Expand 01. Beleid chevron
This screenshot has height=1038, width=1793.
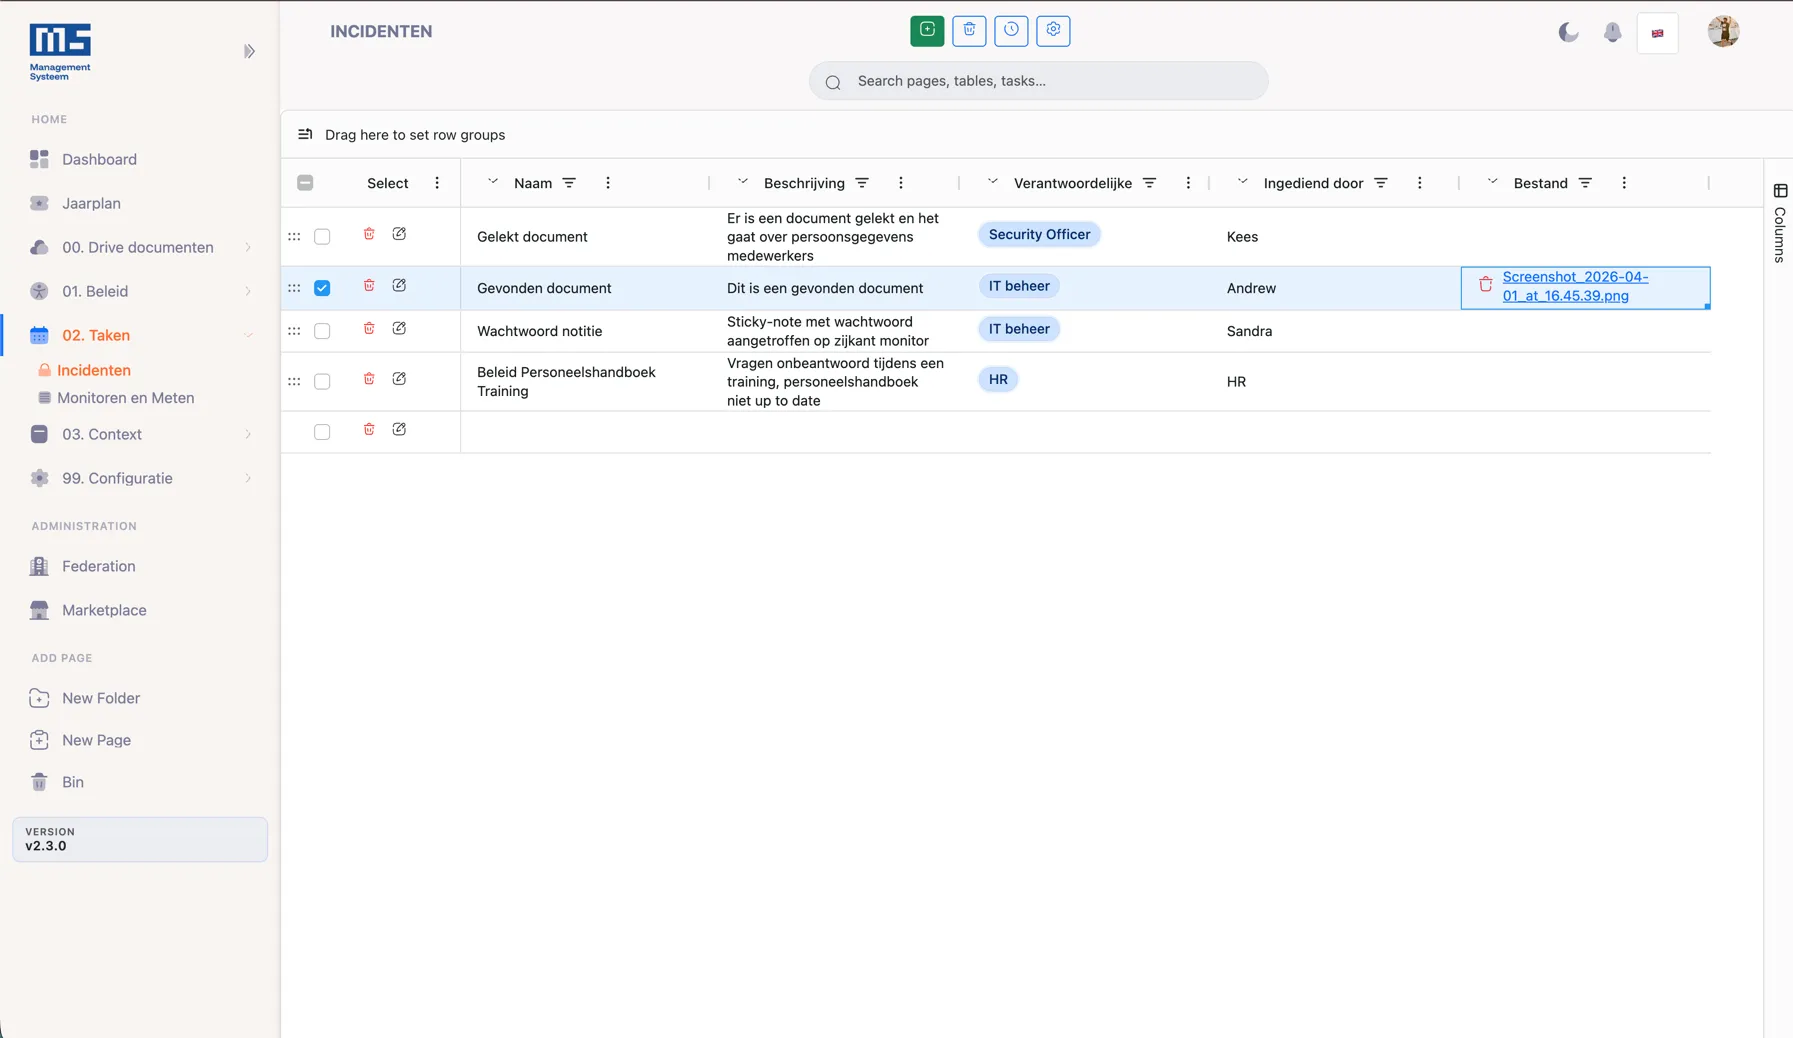click(248, 291)
